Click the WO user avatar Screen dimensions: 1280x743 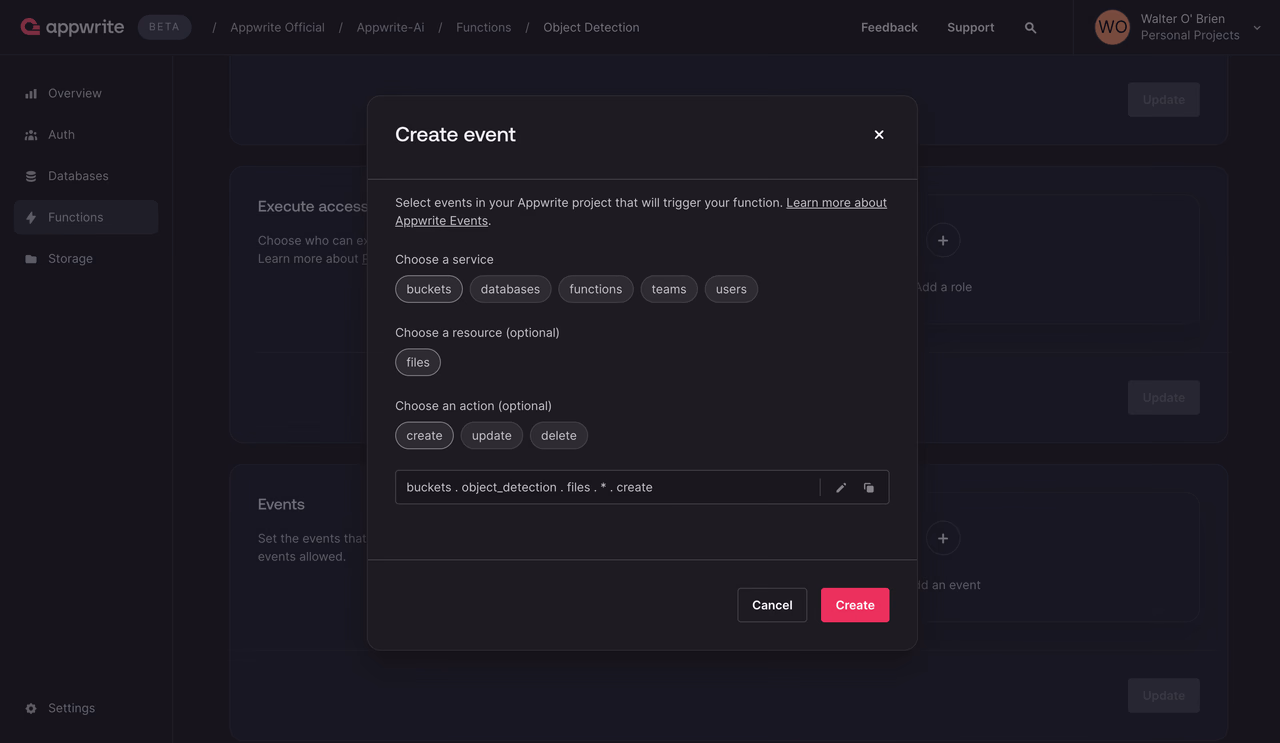tap(1112, 27)
